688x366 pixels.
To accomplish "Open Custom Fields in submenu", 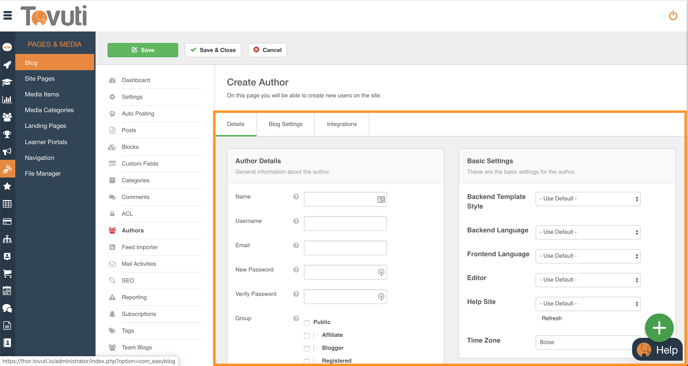I will click(140, 164).
